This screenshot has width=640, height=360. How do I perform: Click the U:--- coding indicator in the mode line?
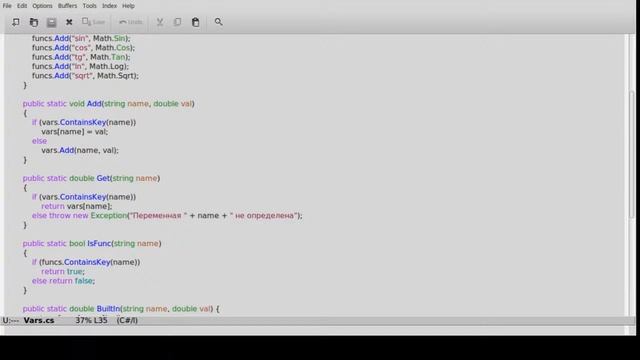point(11,320)
